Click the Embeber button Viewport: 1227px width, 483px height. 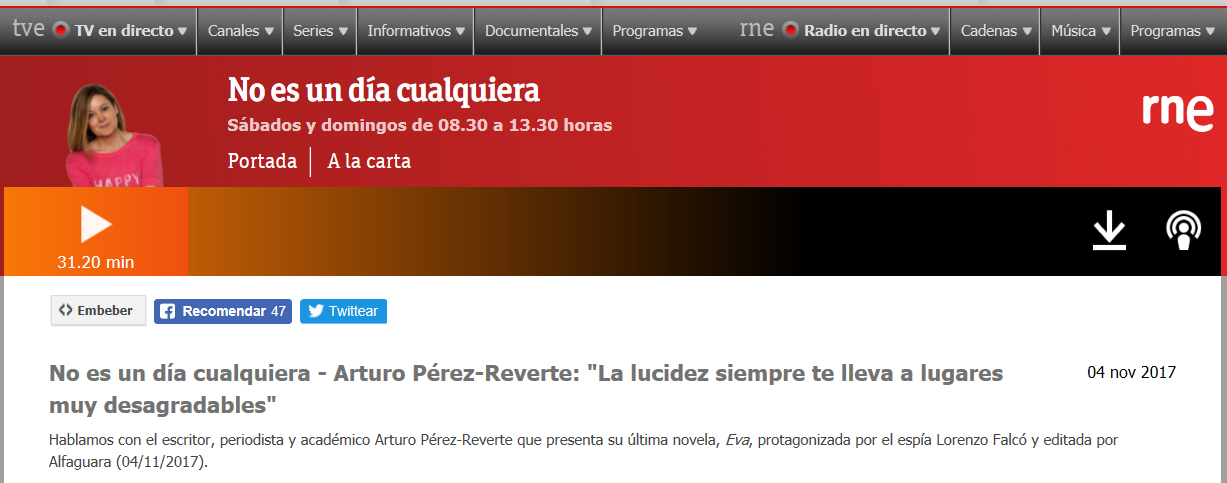click(x=98, y=311)
